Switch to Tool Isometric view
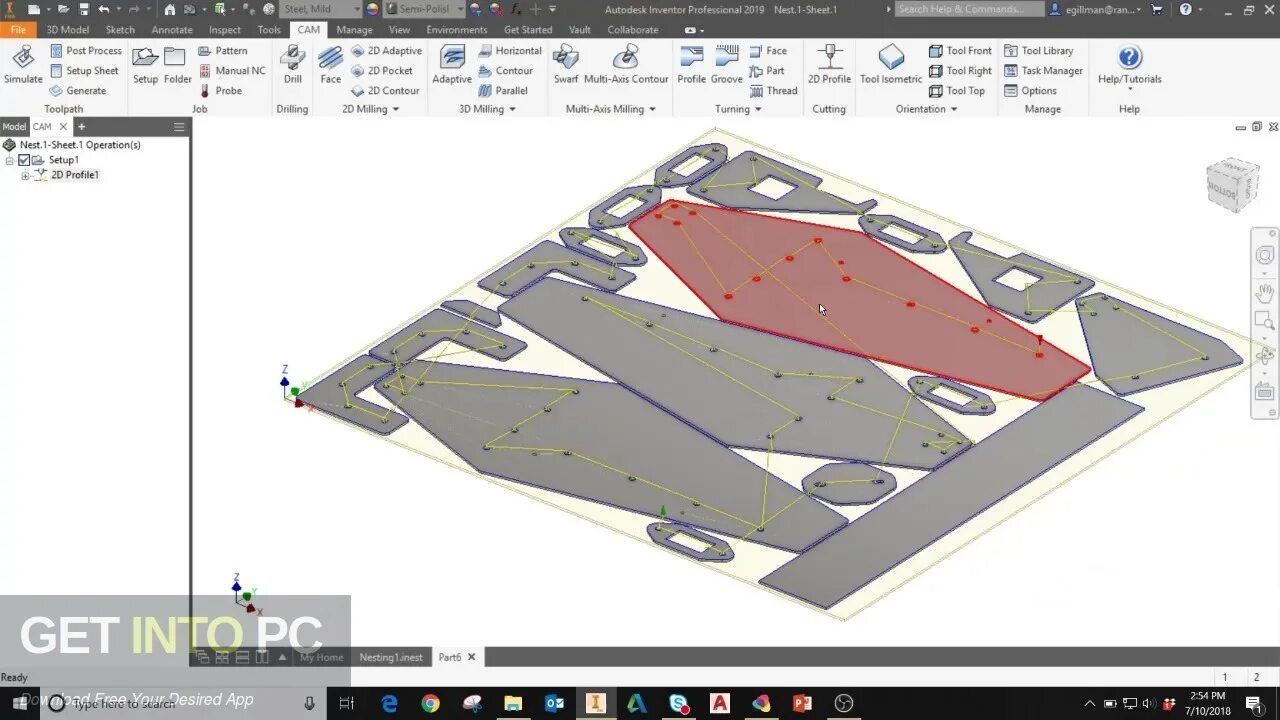The image size is (1280, 720). pos(891,65)
